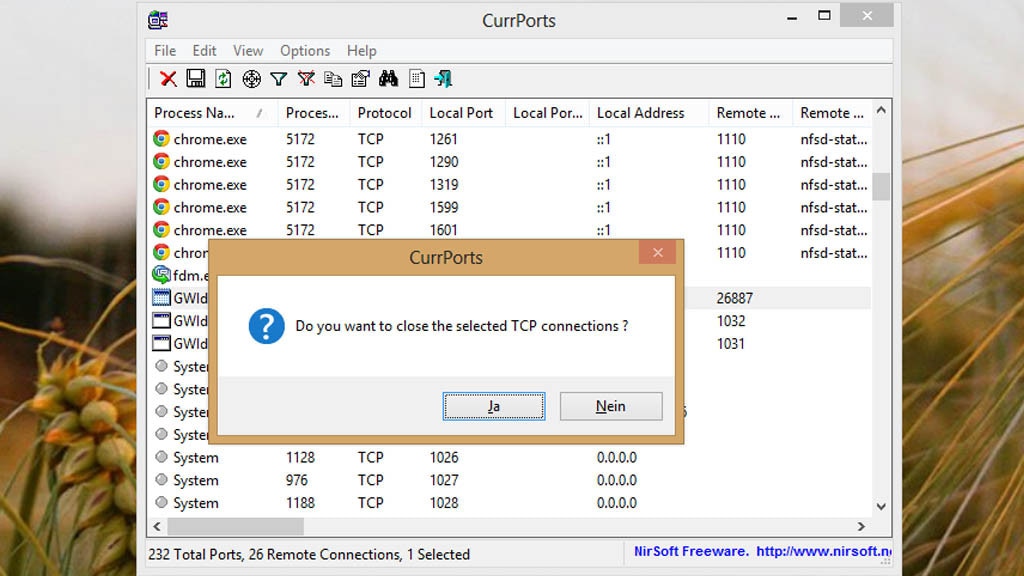Viewport: 1024px width, 576px height.
Task: Click the exit door toolbar icon
Action: click(x=443, y=79)
